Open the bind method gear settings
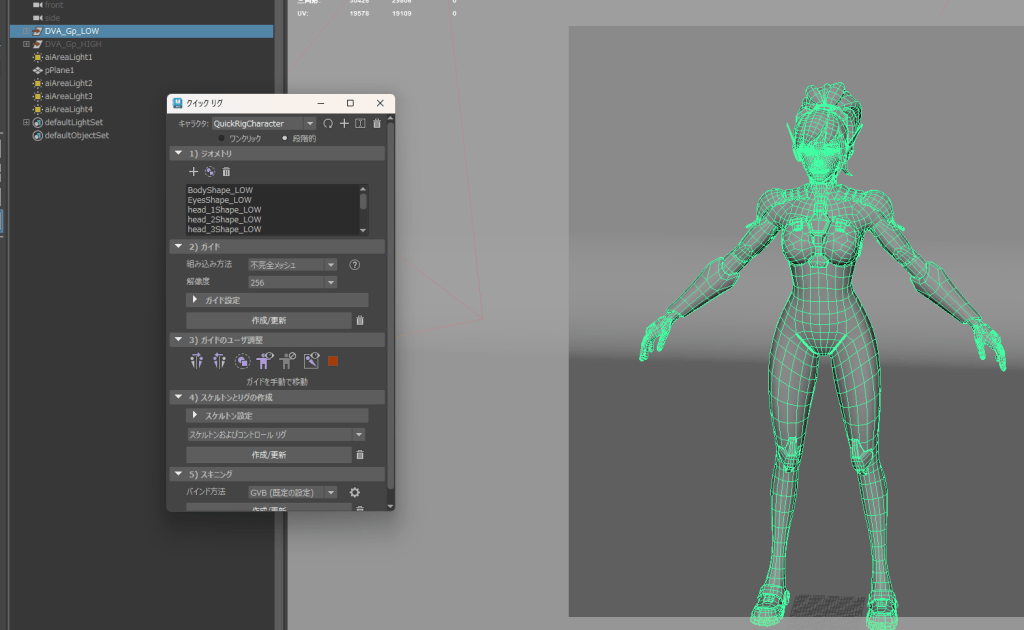 tap(354, 492)
